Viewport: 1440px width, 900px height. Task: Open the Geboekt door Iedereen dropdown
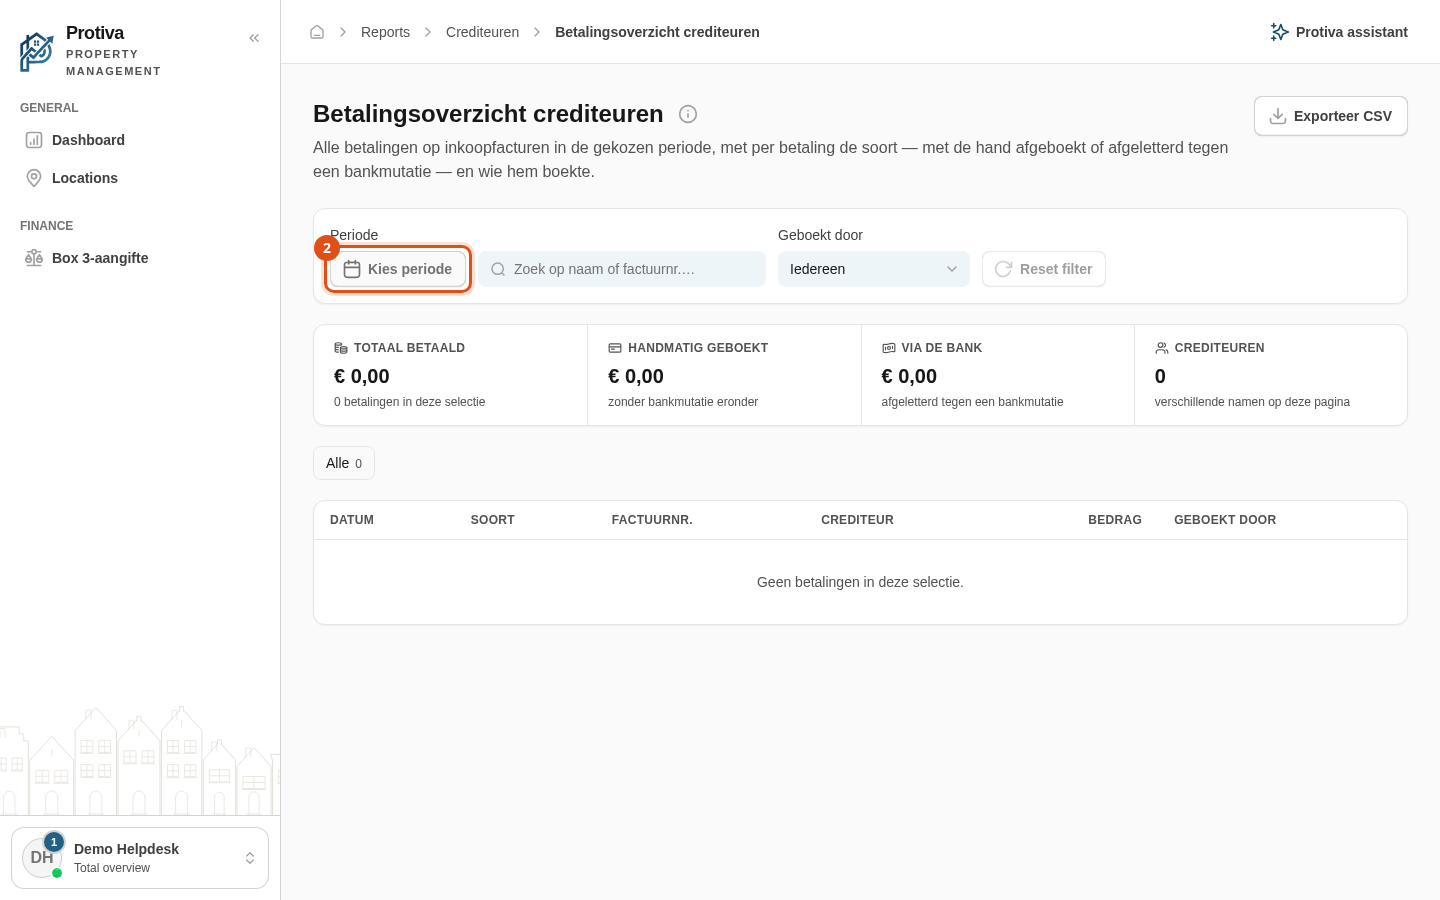[874, 269]
